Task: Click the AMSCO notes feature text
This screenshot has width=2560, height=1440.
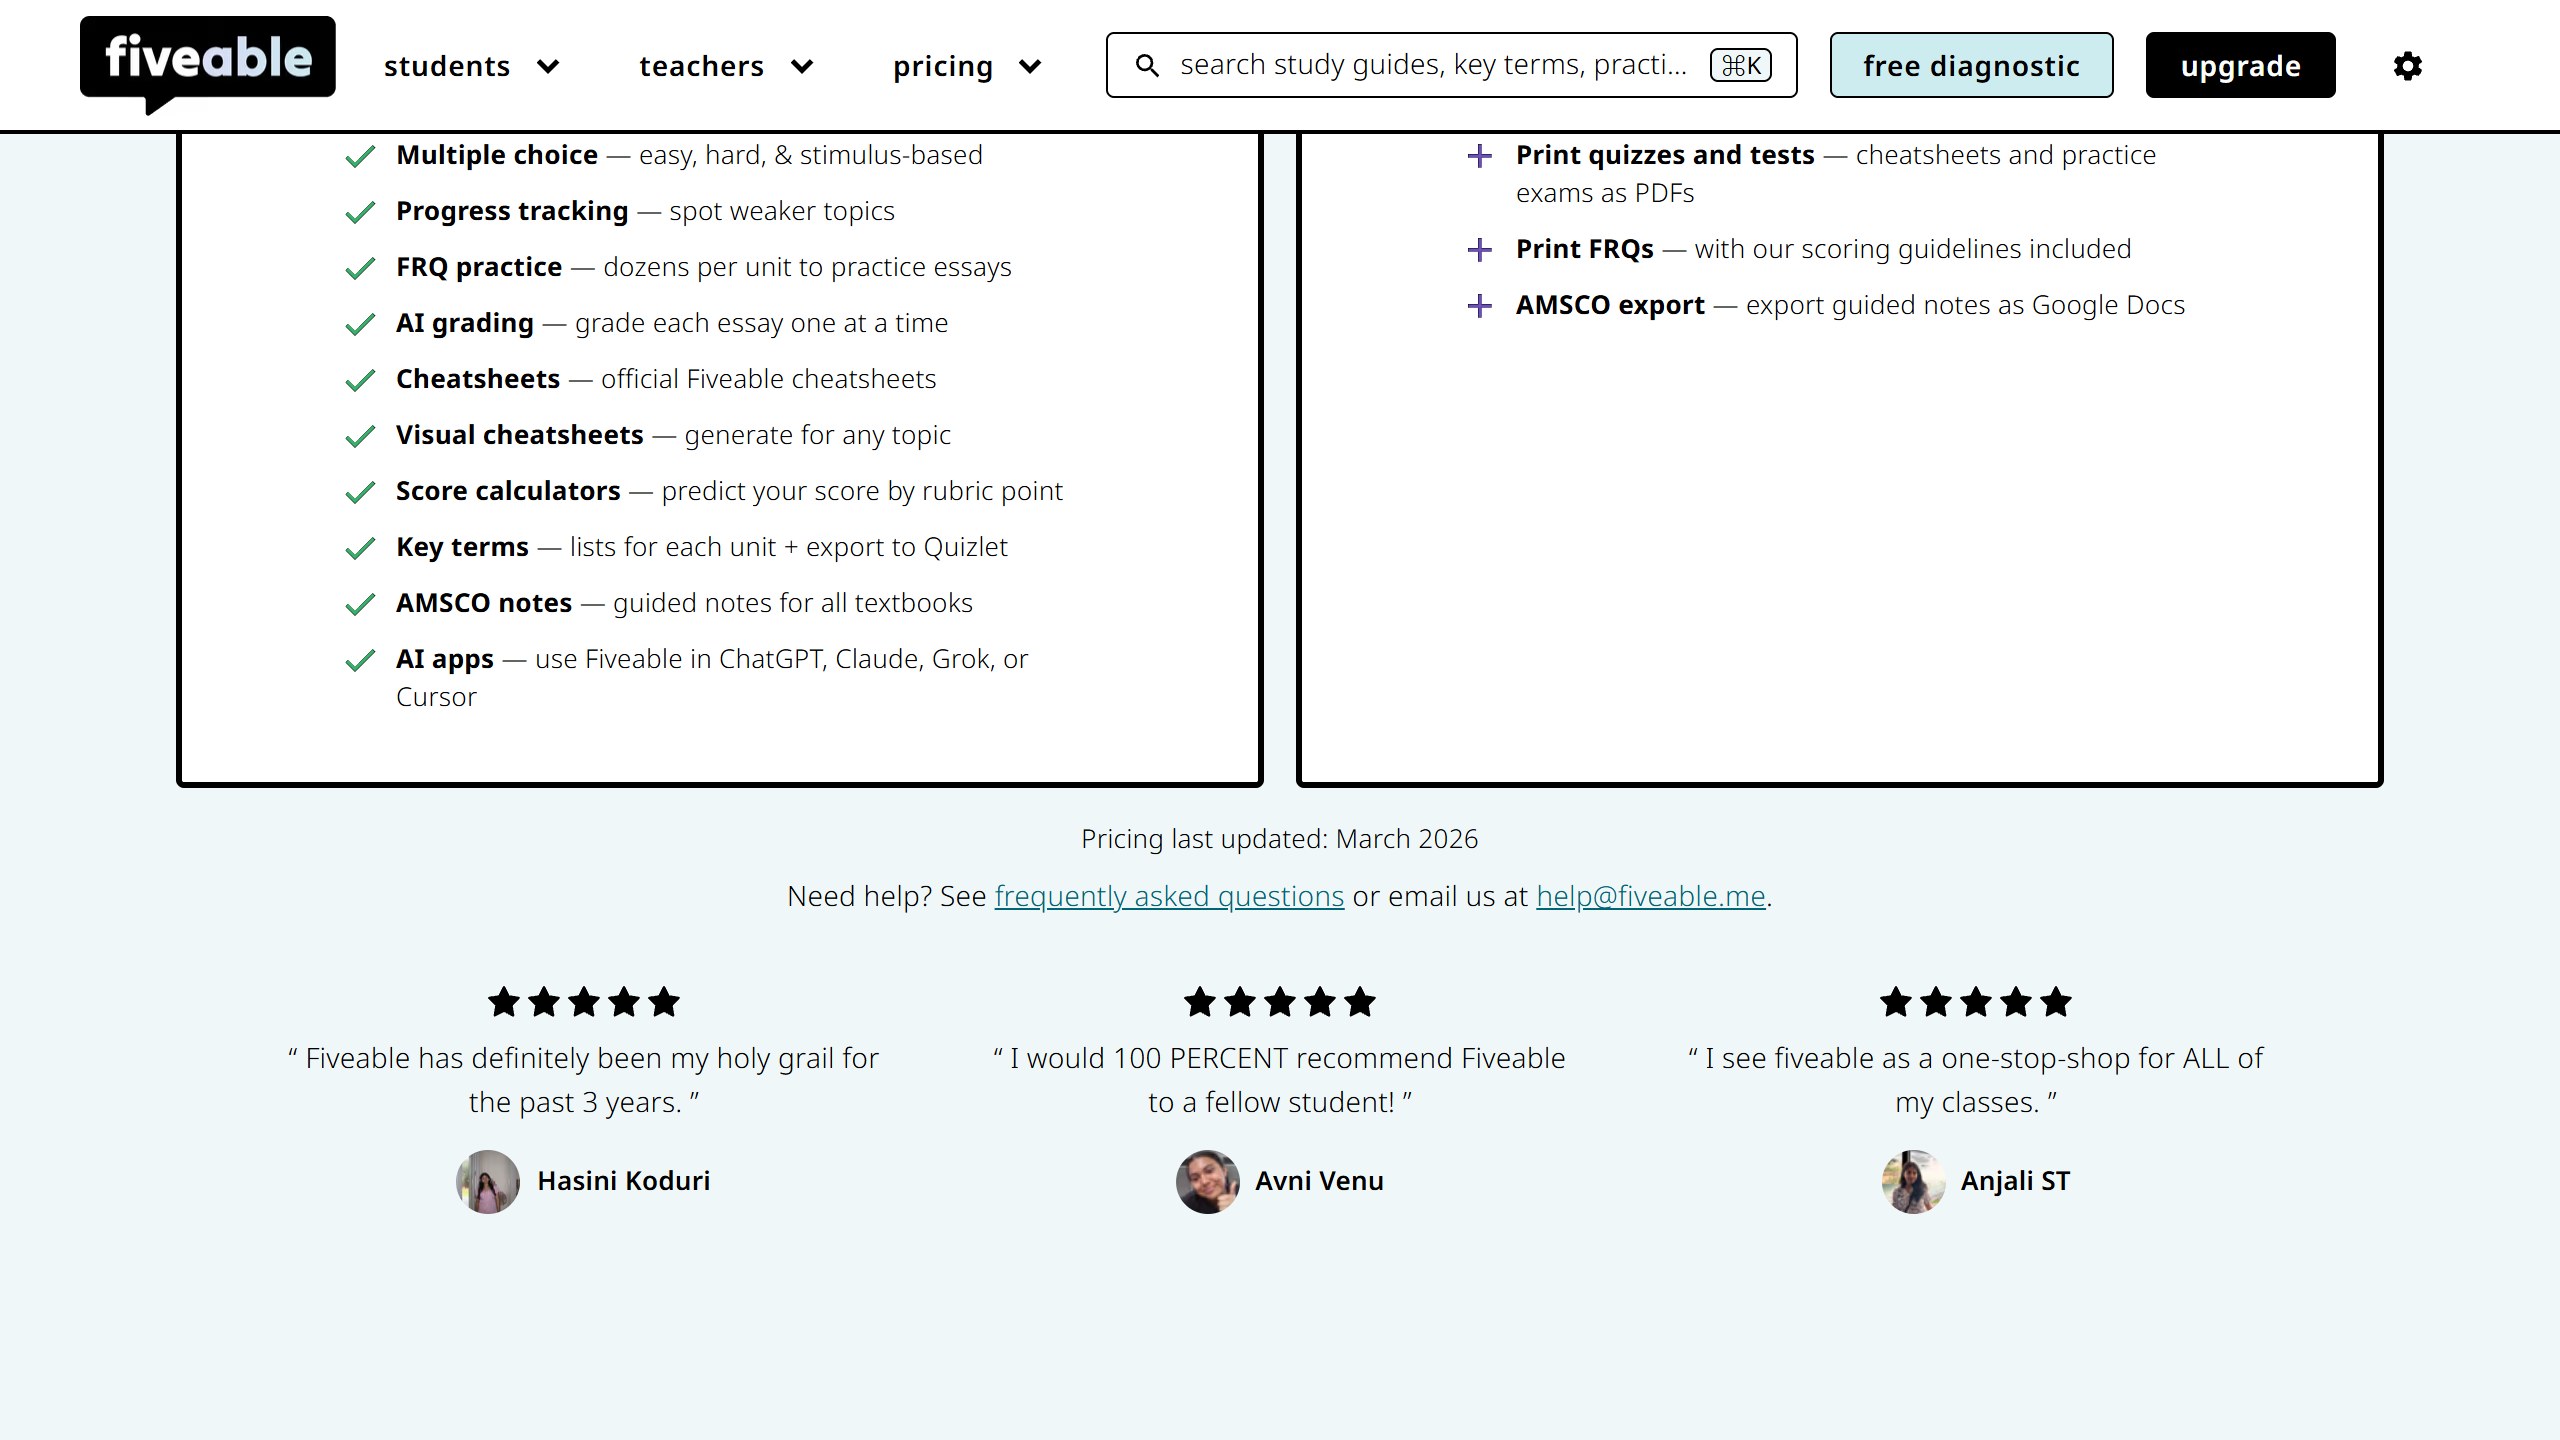Action: pyautogui.click(x=684, y=603)
